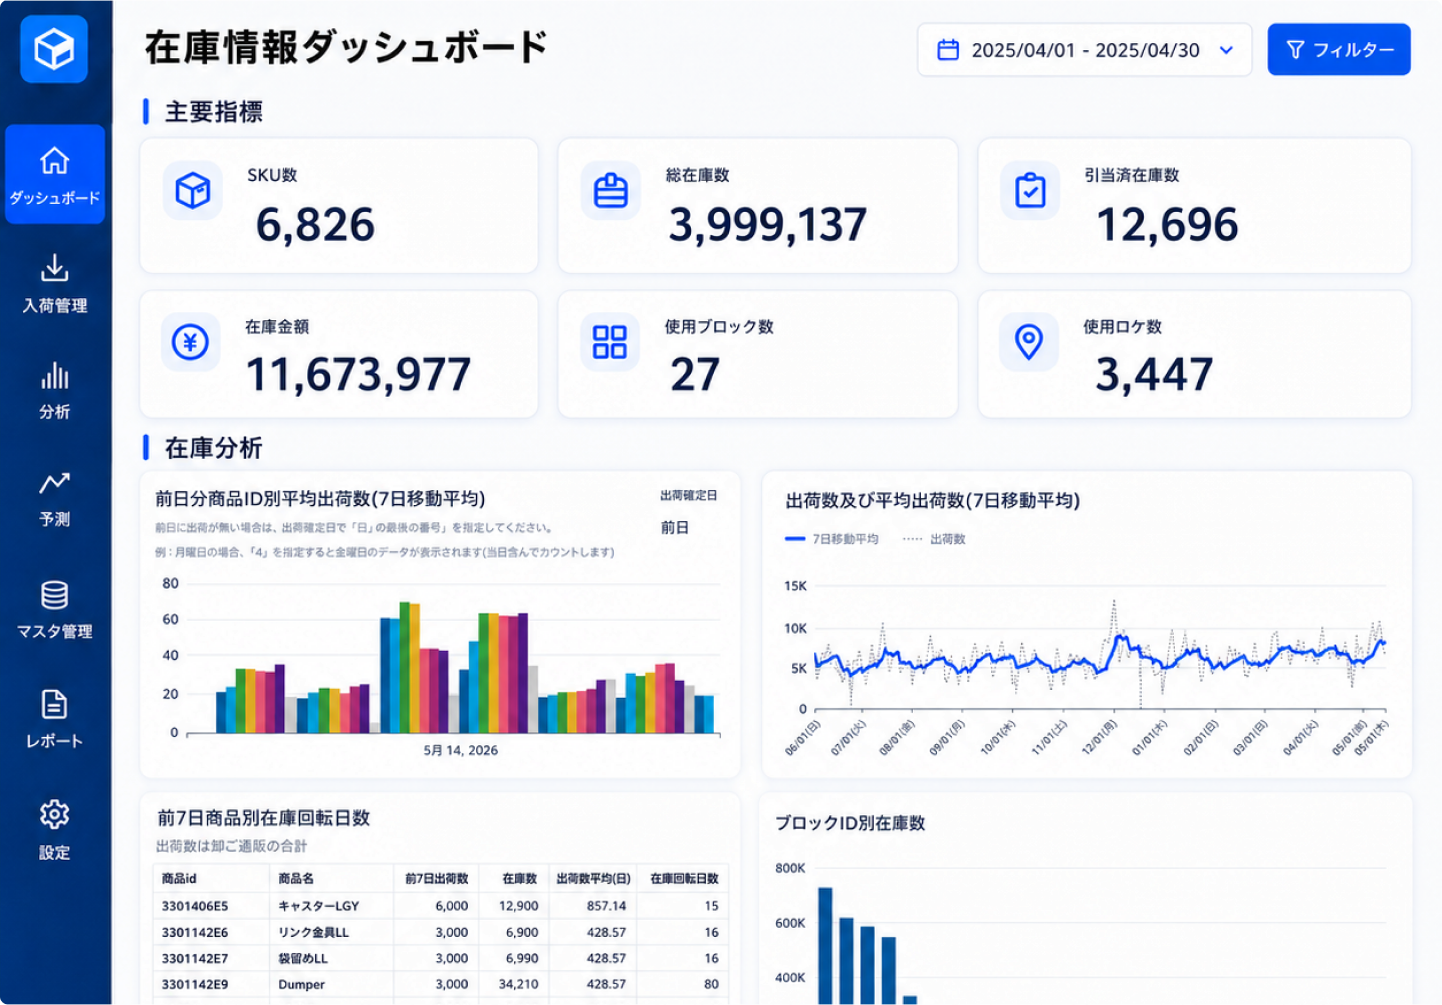Click the 総在庫数 clipboard icon
This screenshot has height=1005, width=1442.
tap(611, 190)
